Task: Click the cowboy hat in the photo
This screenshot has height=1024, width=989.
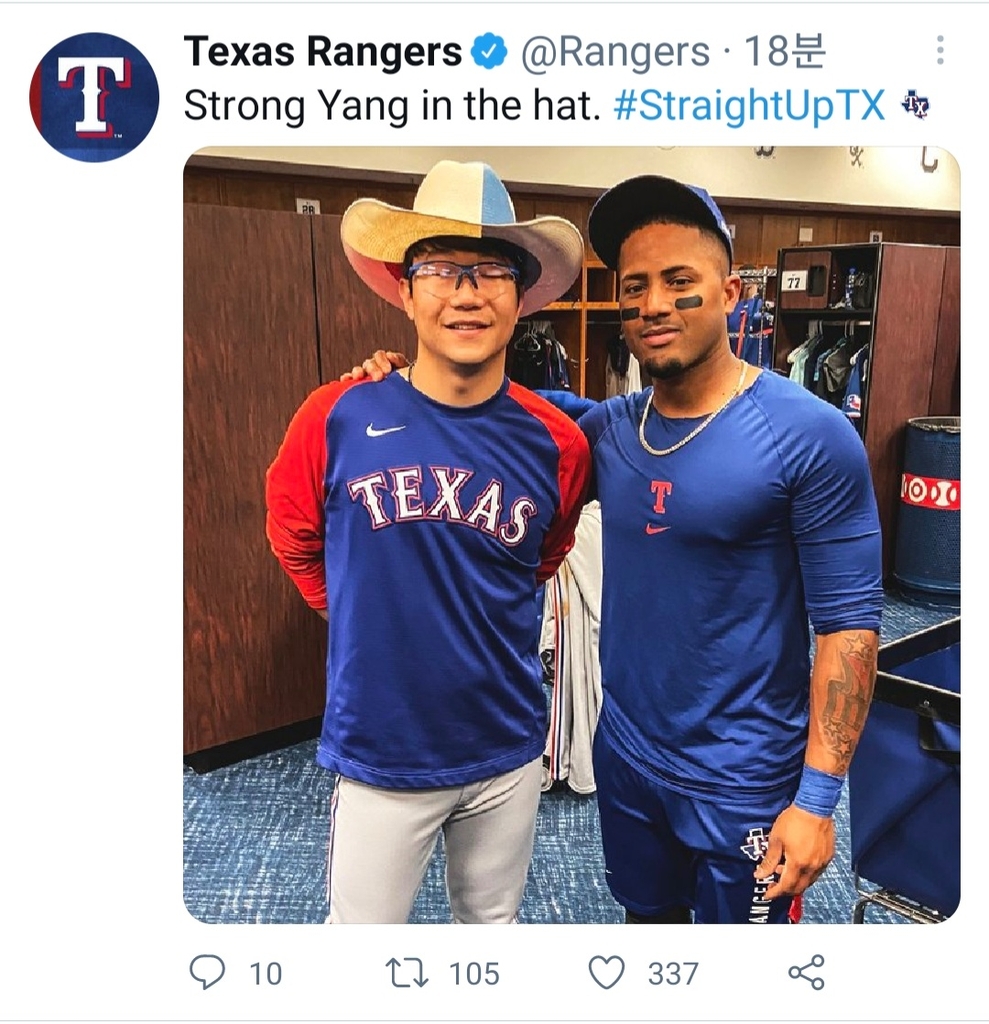Action: (461, 225)
